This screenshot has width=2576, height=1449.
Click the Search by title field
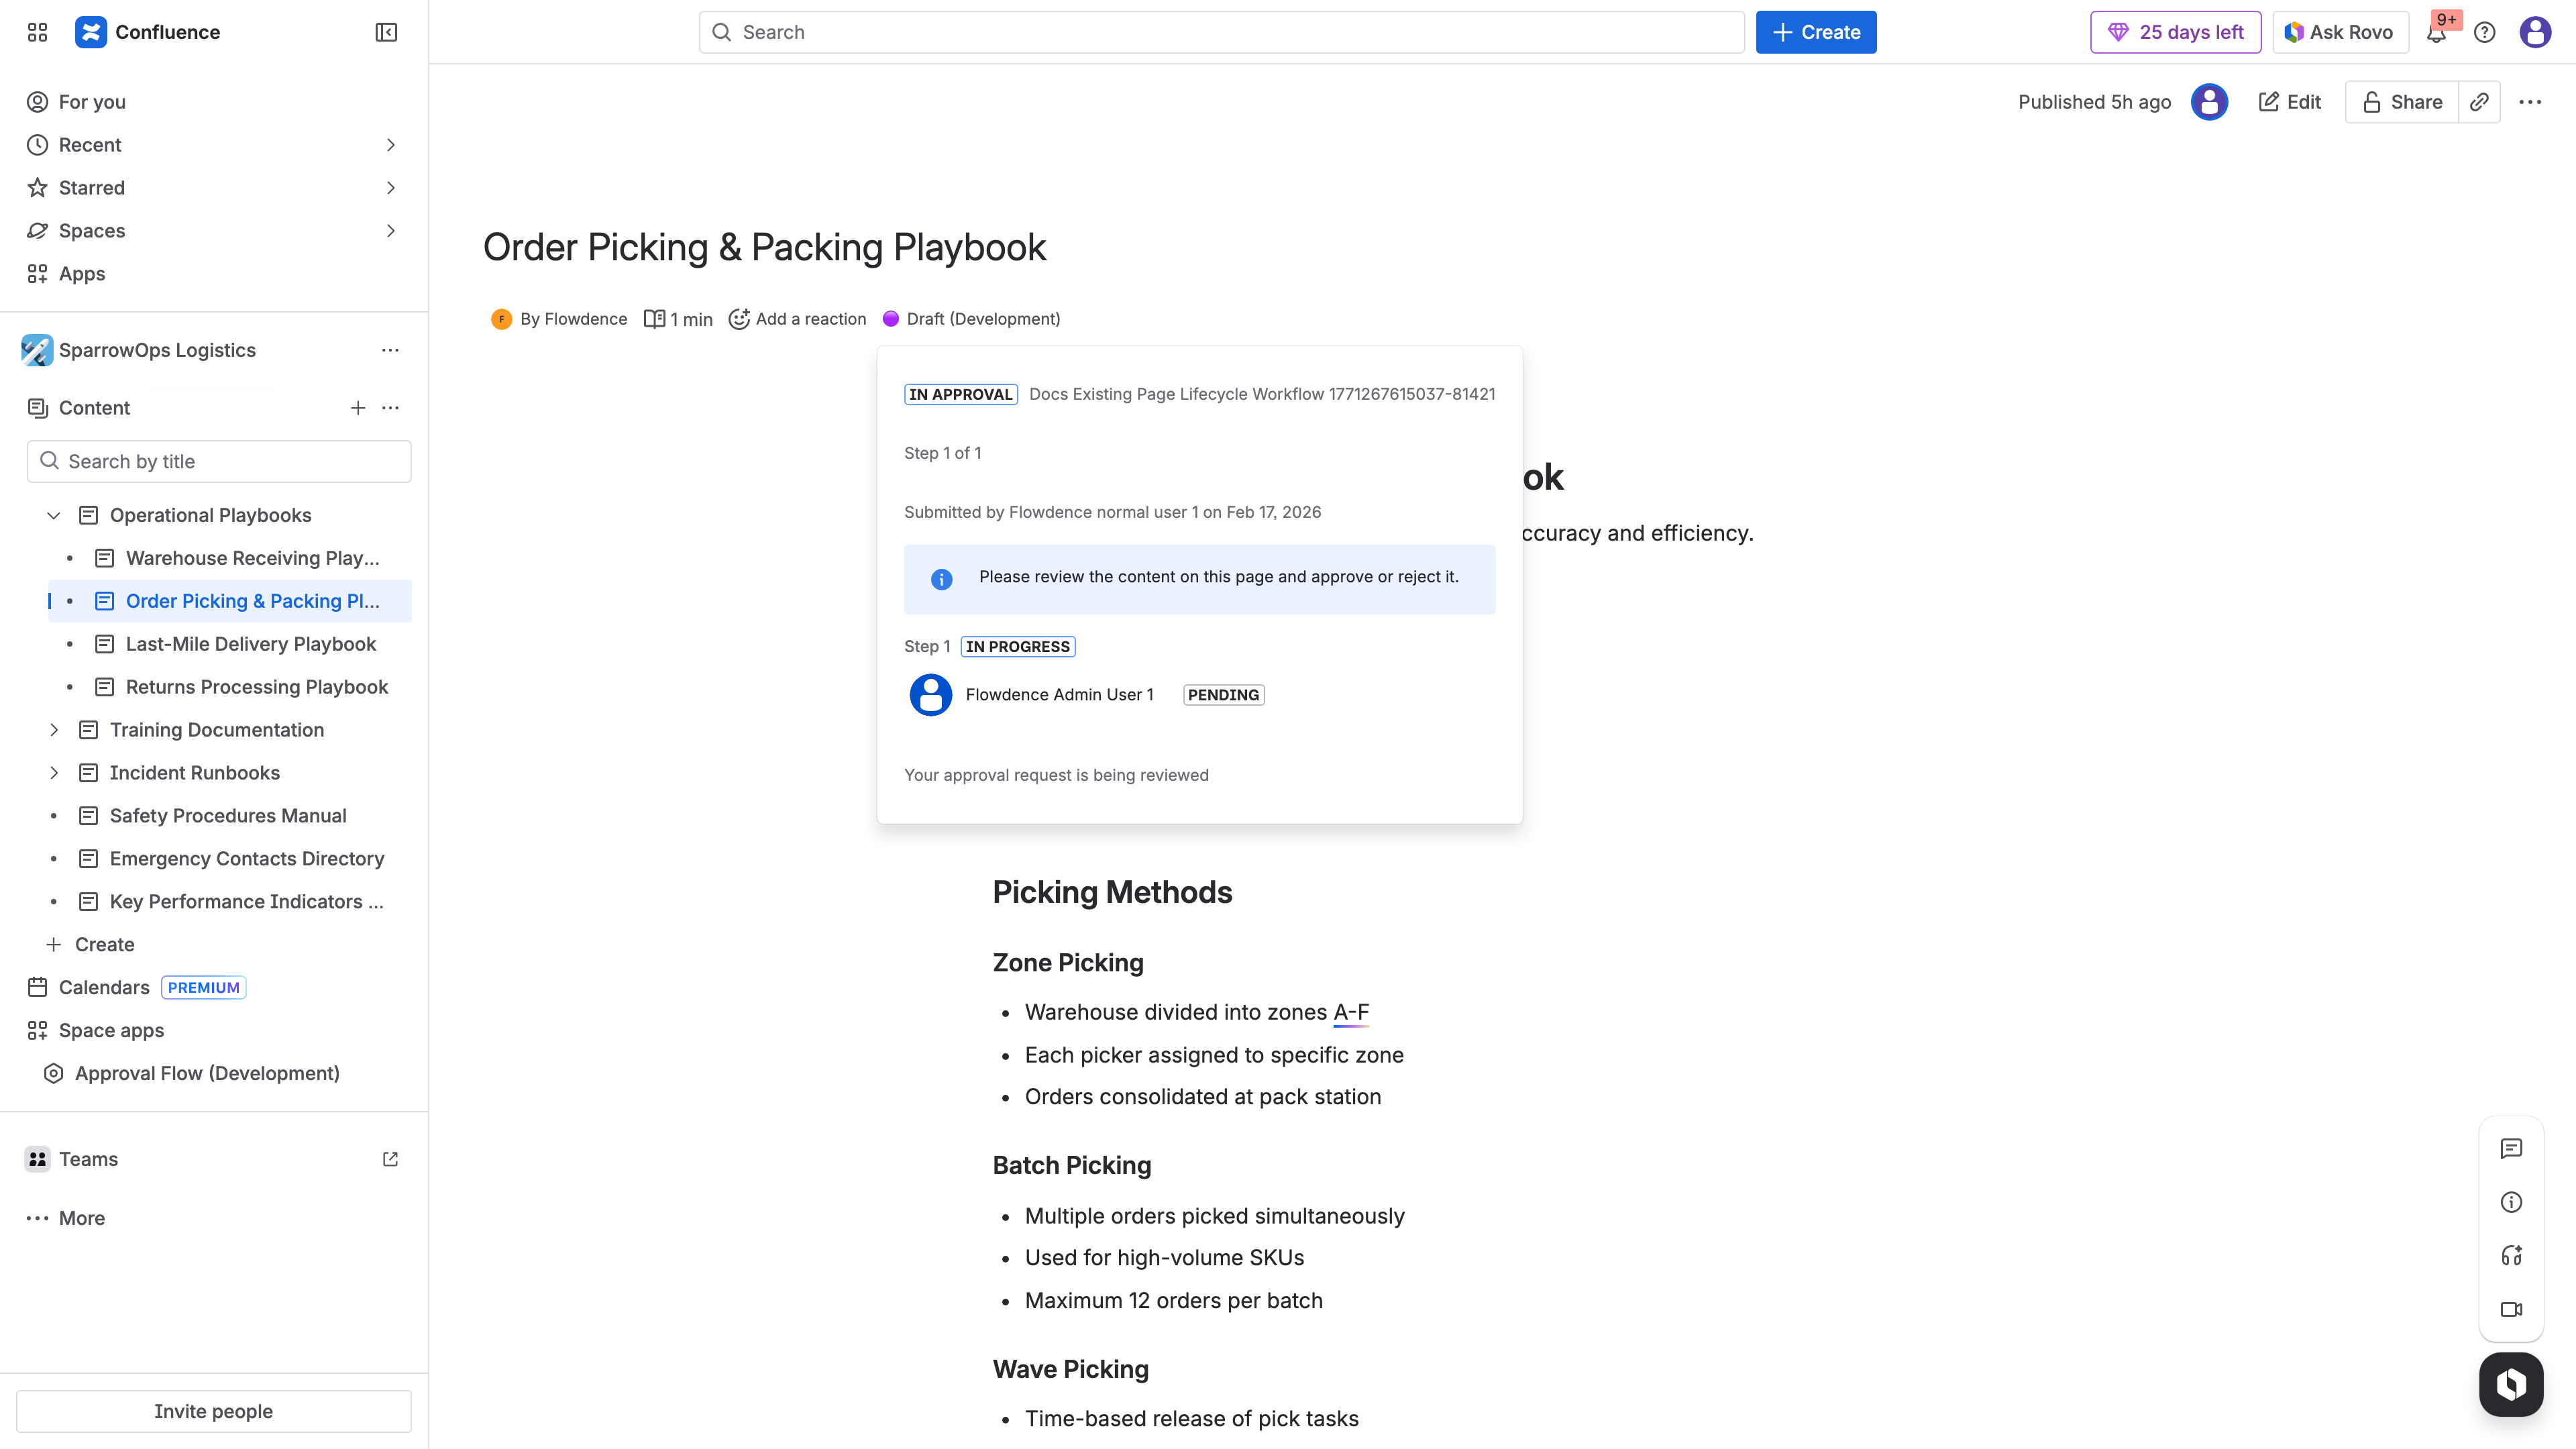(219, 461)
